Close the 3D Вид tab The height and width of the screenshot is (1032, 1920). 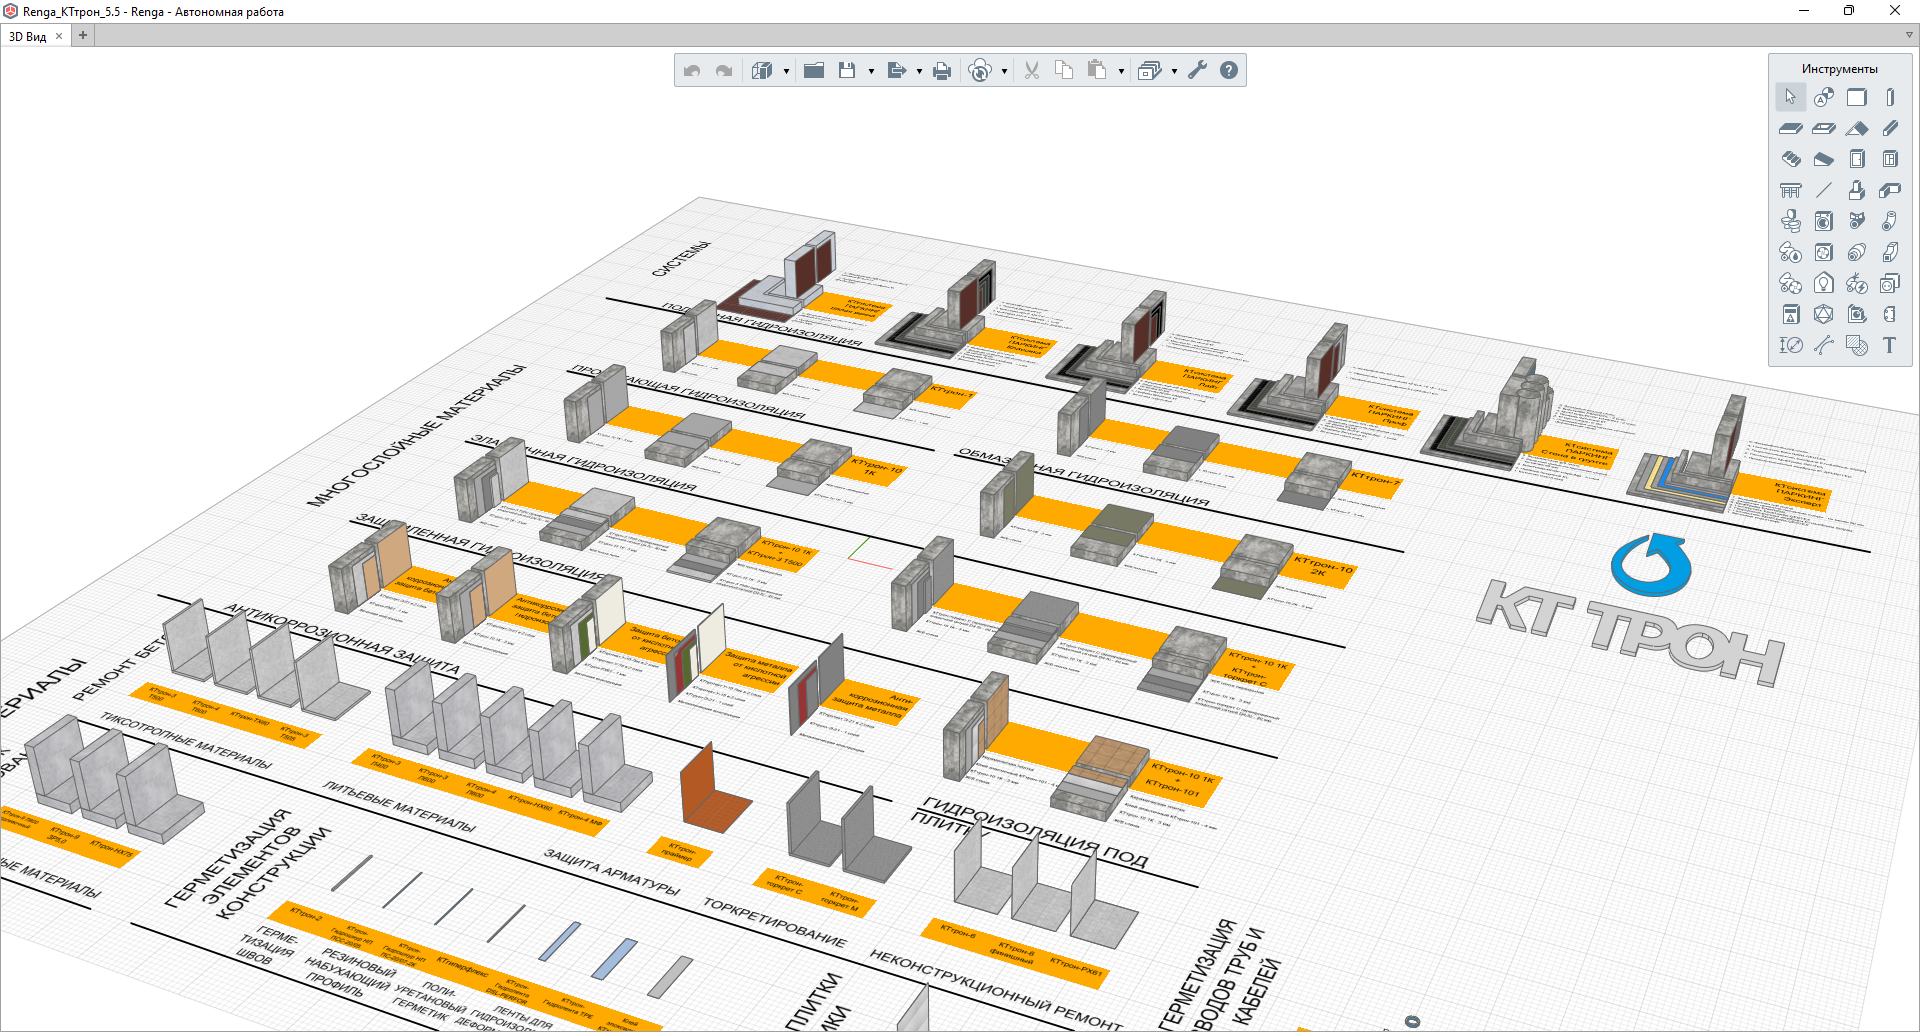[x=59, y=36]
